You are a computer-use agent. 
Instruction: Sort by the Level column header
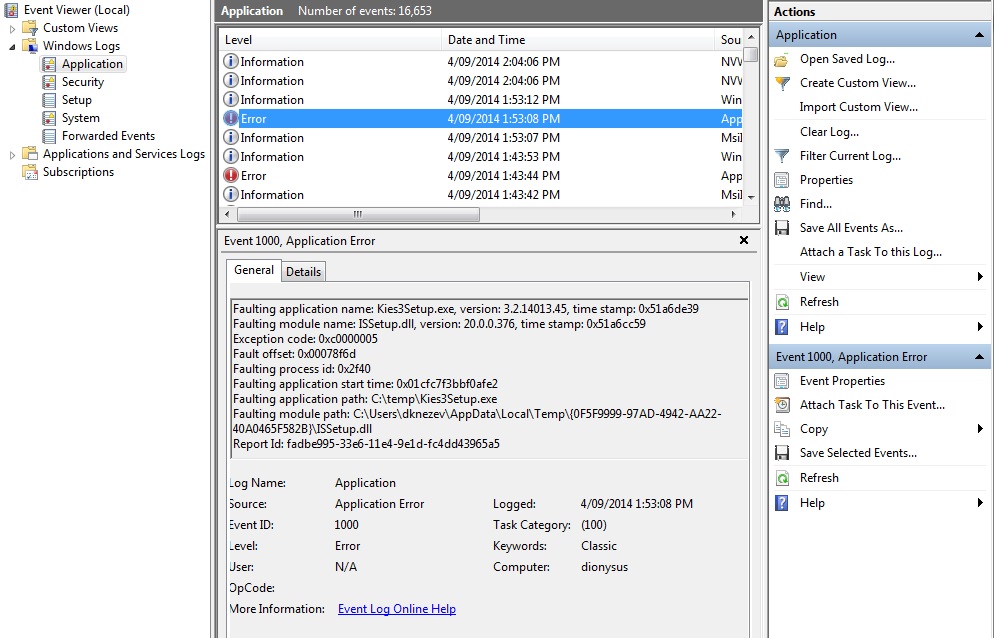pyautogui.click(x=330, y=40)
